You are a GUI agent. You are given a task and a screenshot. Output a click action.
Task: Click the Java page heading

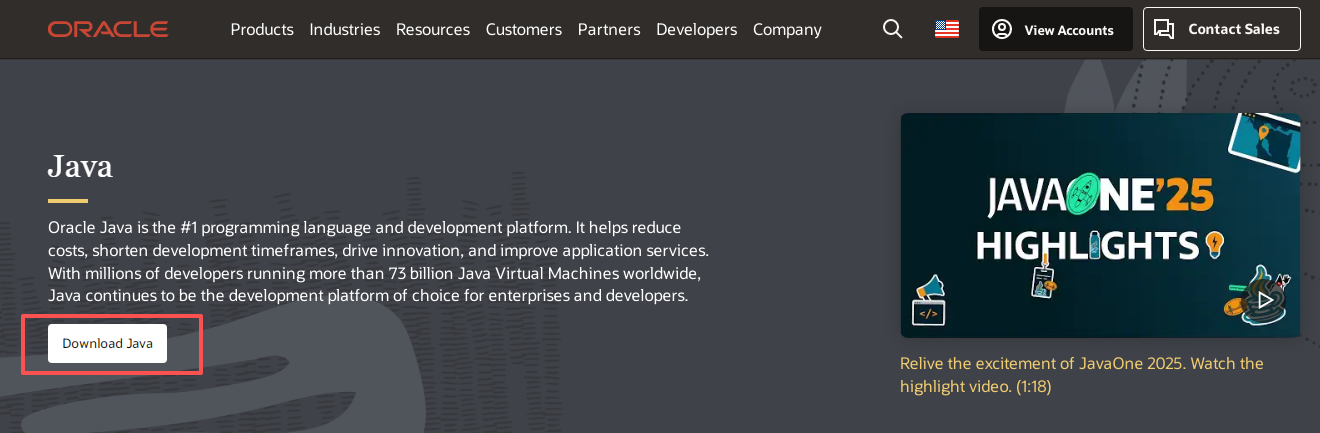[x=80, y=166]
